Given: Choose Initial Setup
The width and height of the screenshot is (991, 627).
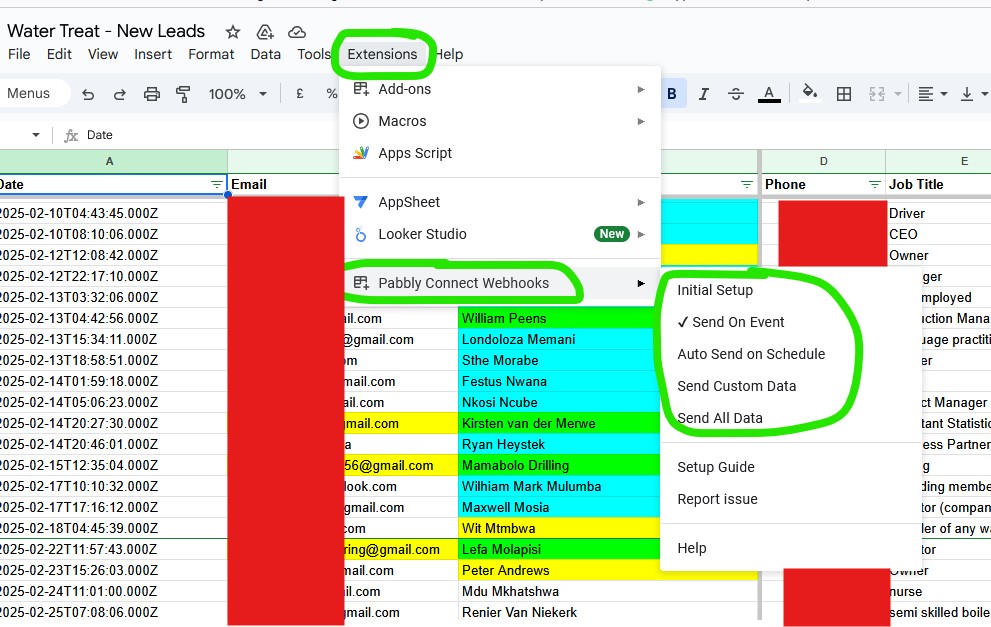Looking at the screenshot, I should (x=715, y=290).
